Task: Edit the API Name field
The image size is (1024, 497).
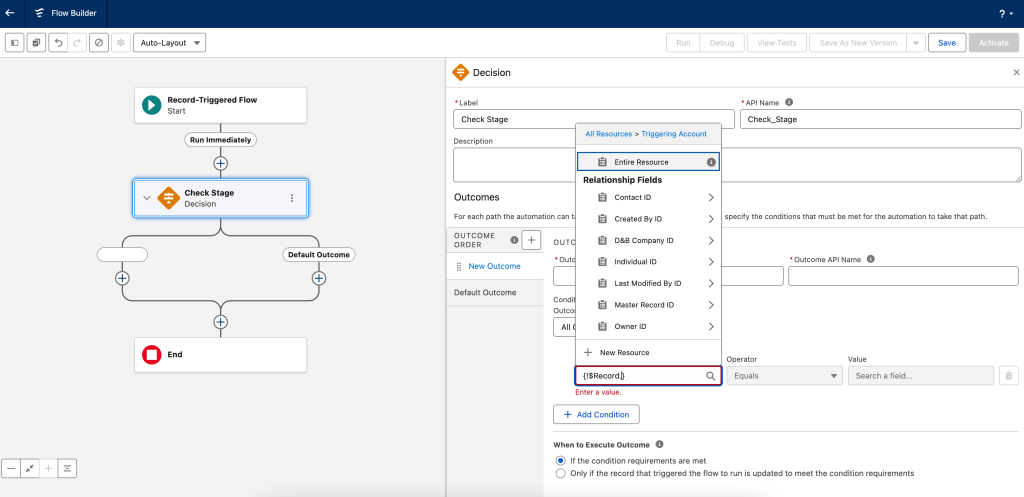Action: [x=880, y=119]
